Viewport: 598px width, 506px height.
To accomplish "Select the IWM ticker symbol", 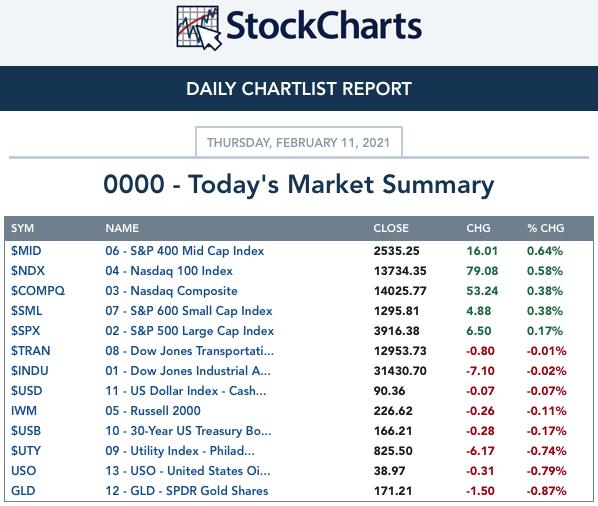I will click(x=24, y=411).
